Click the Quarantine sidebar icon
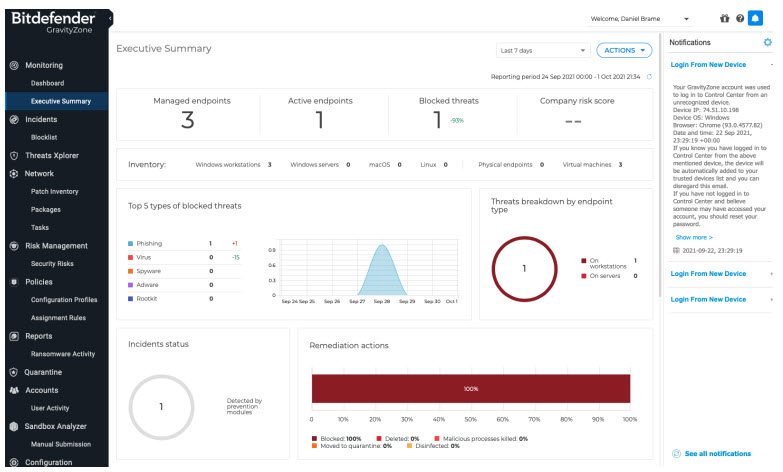Screen dimensions: 783x472 click(14, 372)
